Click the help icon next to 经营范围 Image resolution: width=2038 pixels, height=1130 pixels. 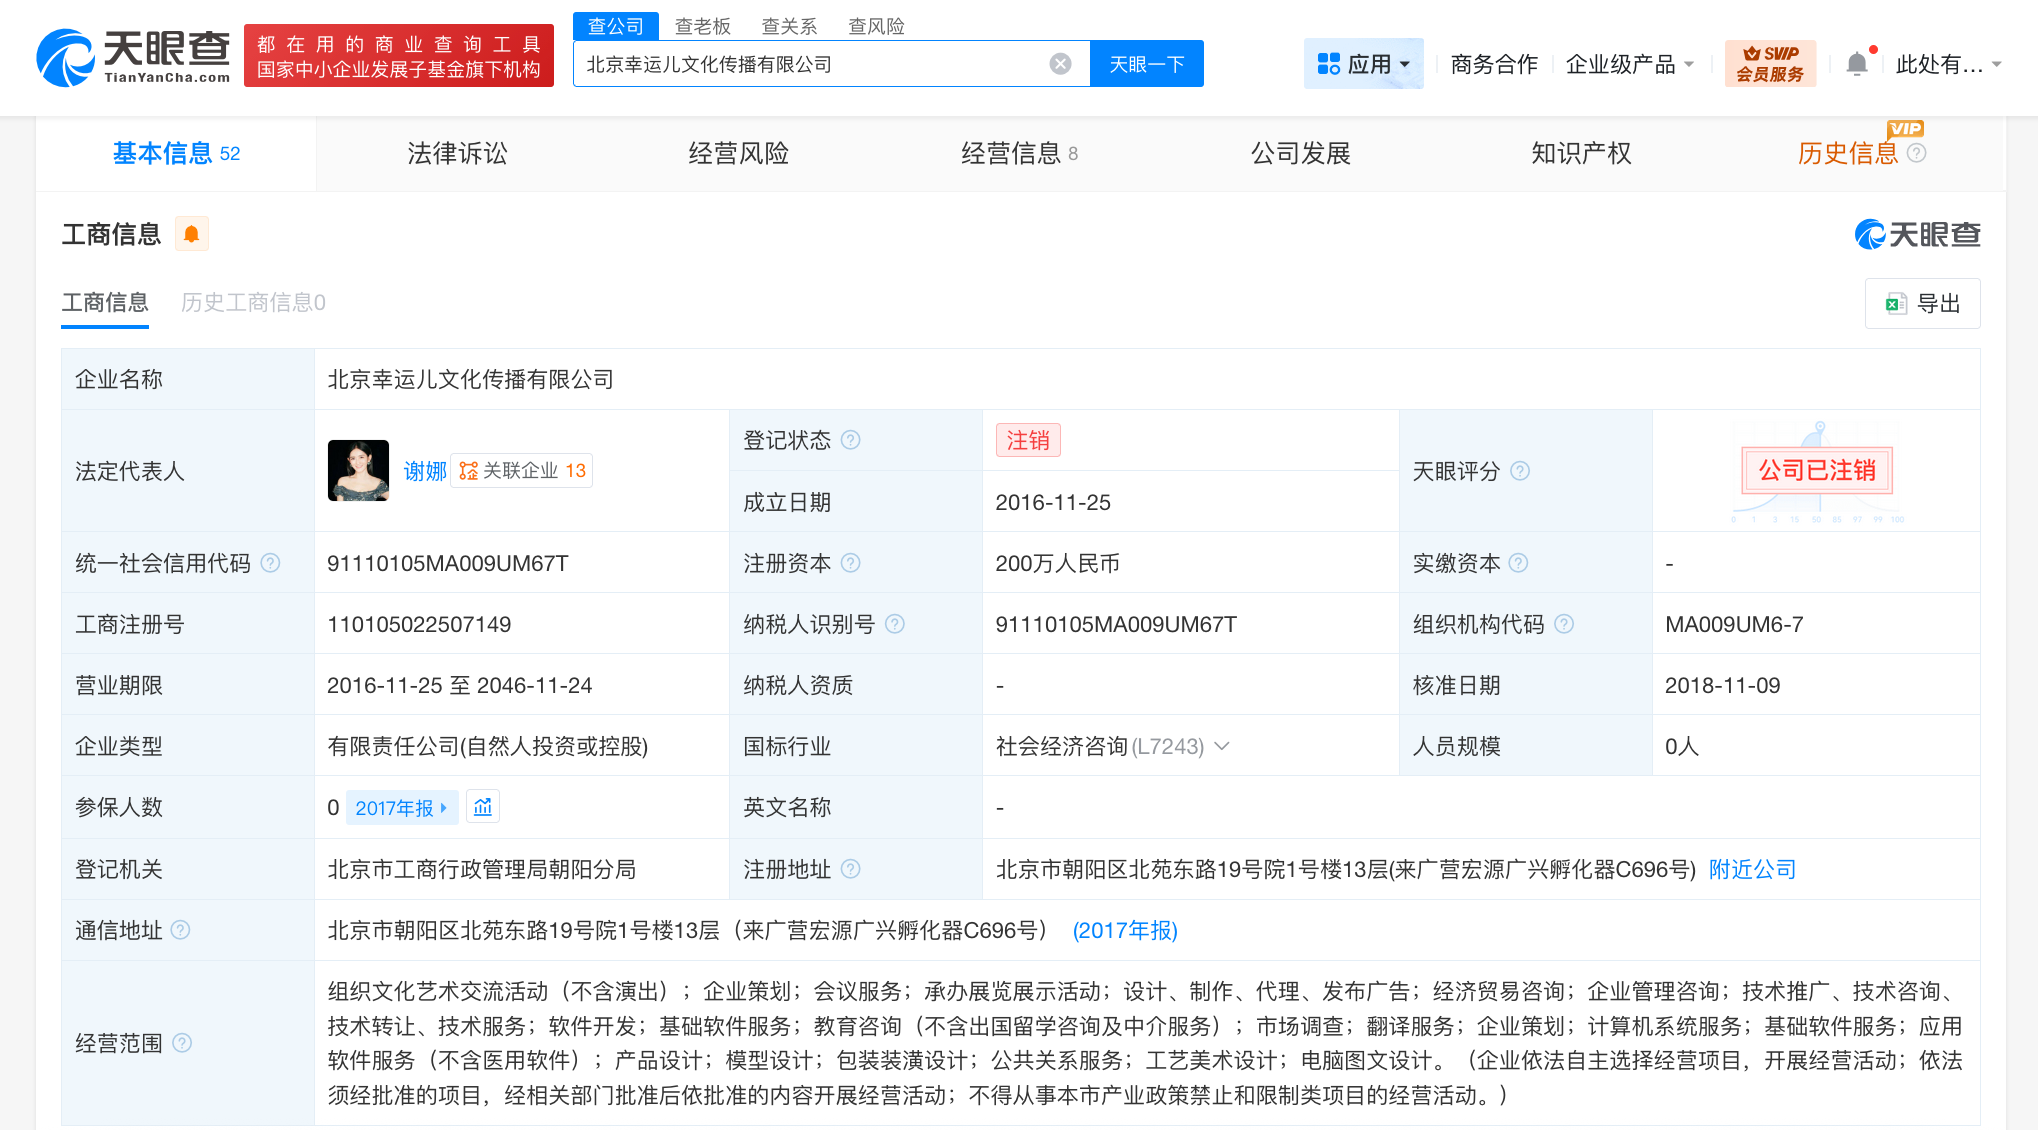tap(182, 1043)
